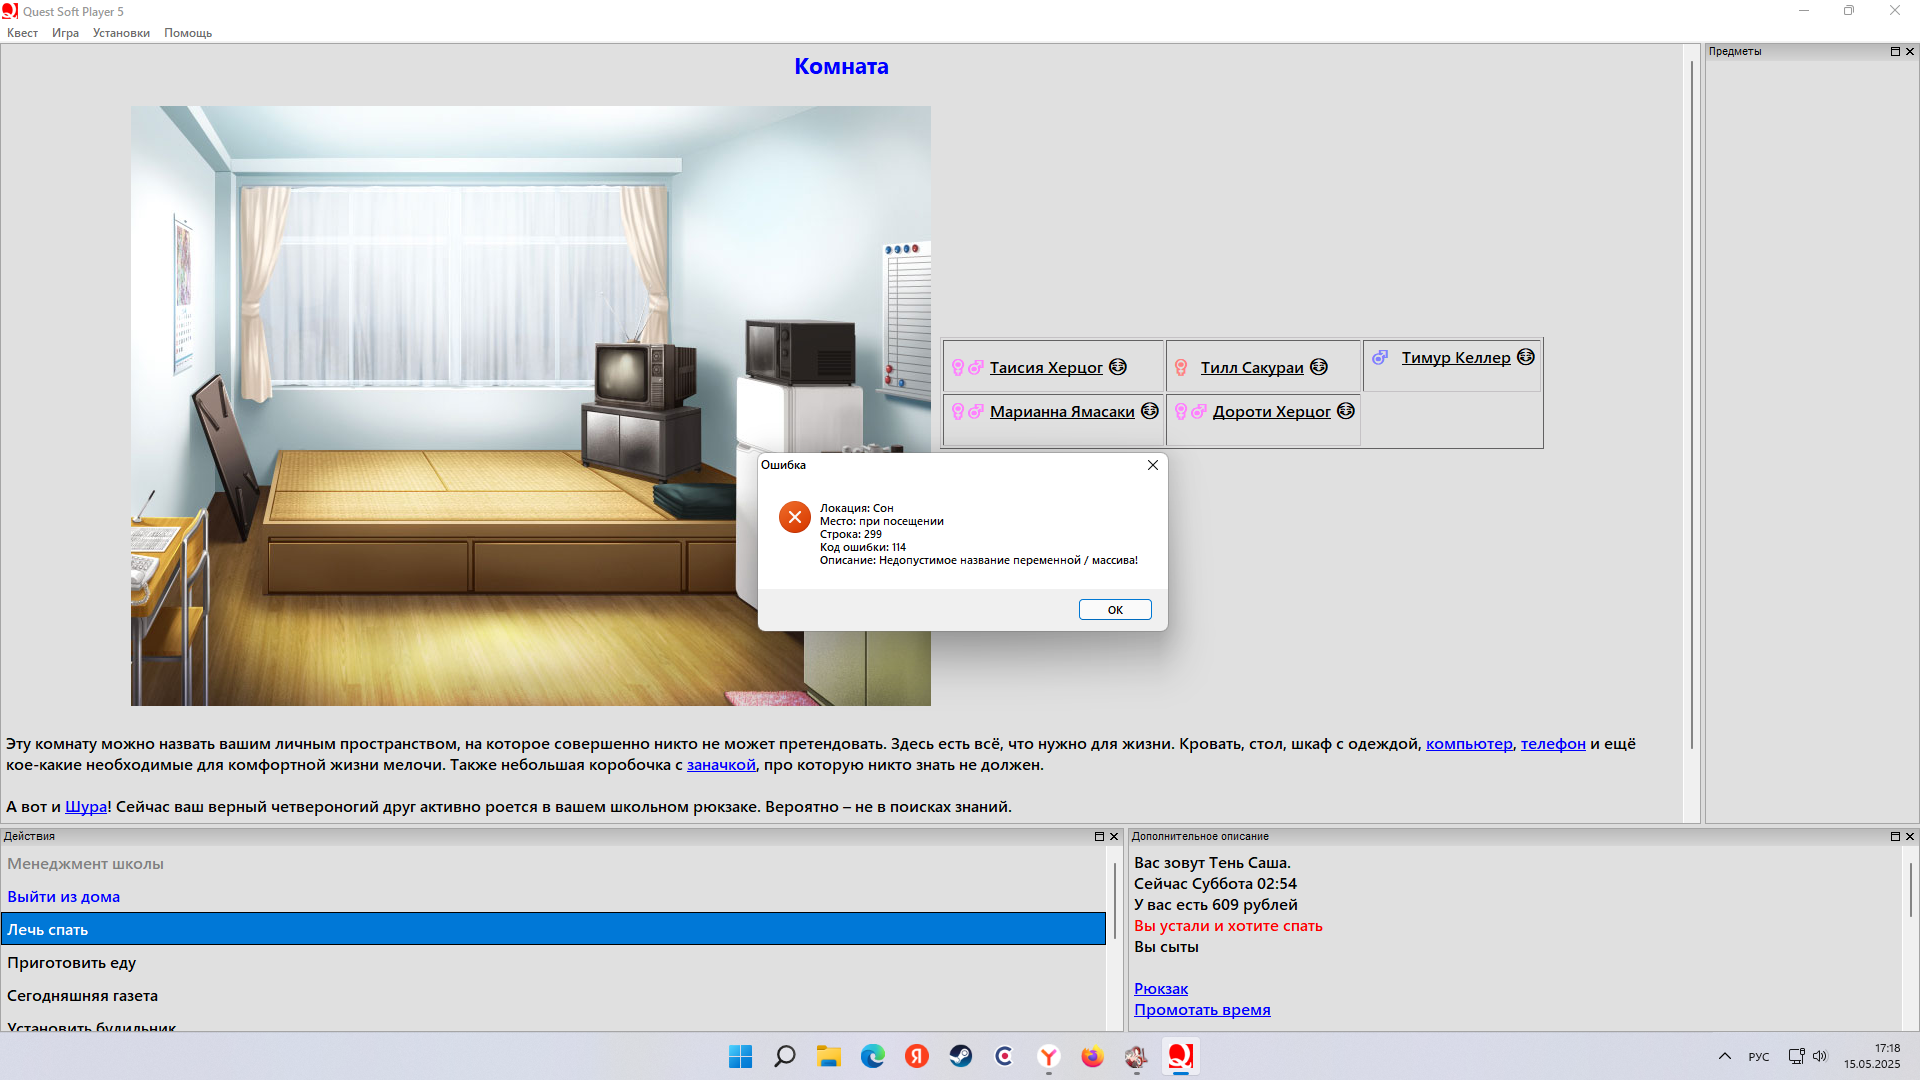This screenshot has width=1920, height=1080.
Task: Select action Приготовить еду
Action: coord(553,963)
